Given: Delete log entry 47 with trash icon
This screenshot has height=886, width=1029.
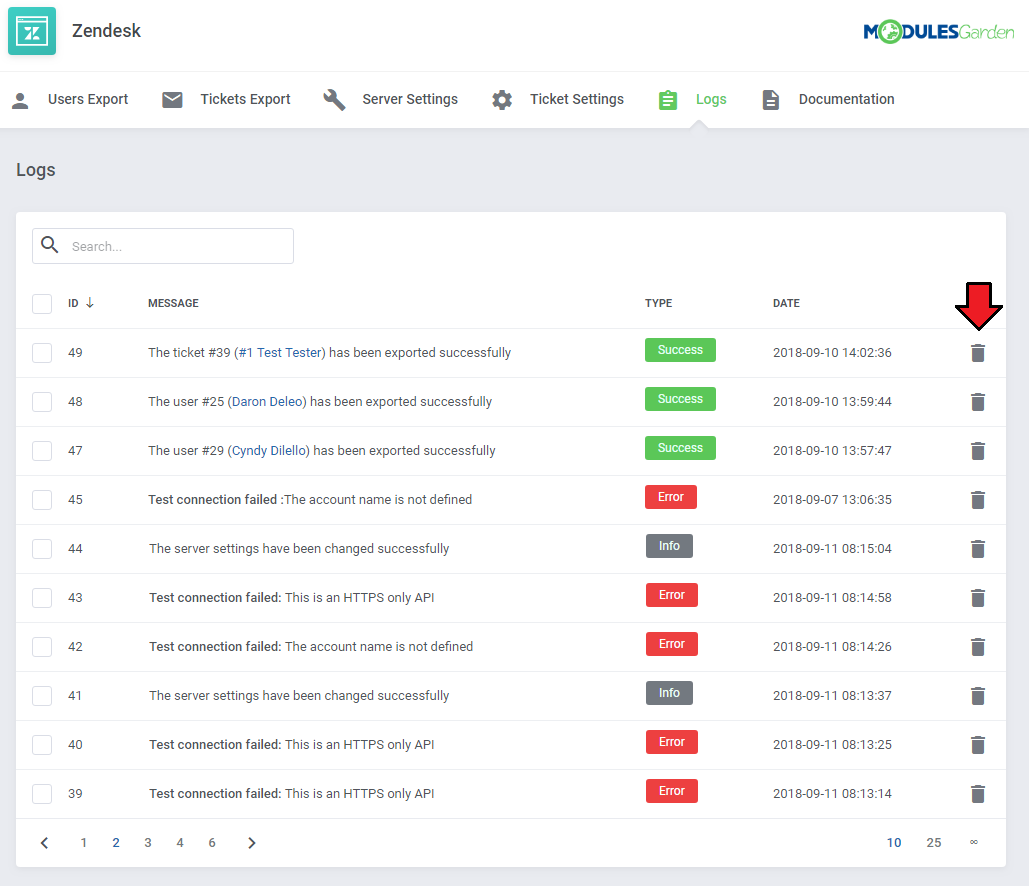Looking at the screenshot, I should click(978, 451).
